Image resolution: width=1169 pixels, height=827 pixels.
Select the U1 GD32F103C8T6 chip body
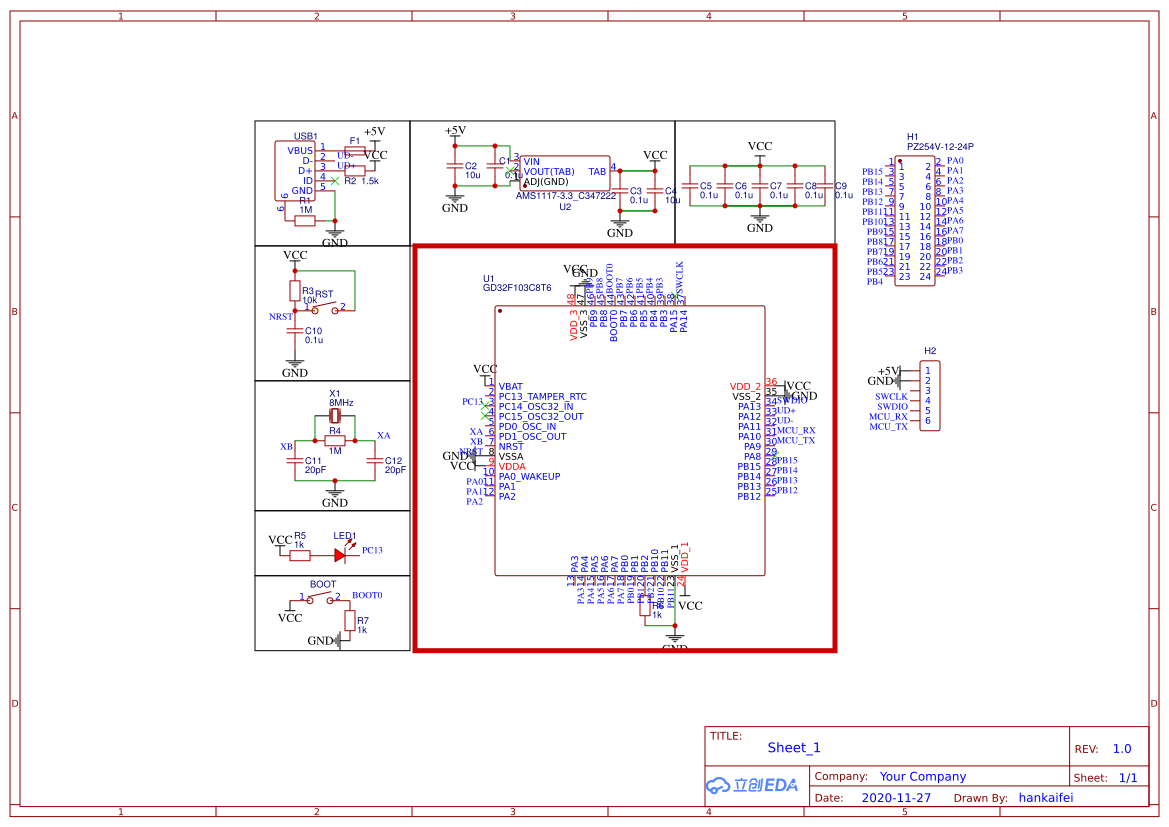630,441
